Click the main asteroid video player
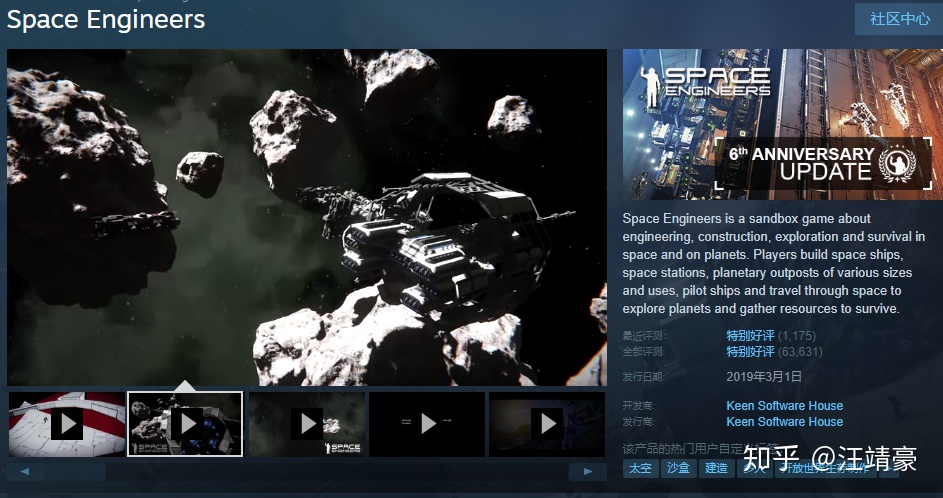 pyautogui.click(x=307, y=217)
